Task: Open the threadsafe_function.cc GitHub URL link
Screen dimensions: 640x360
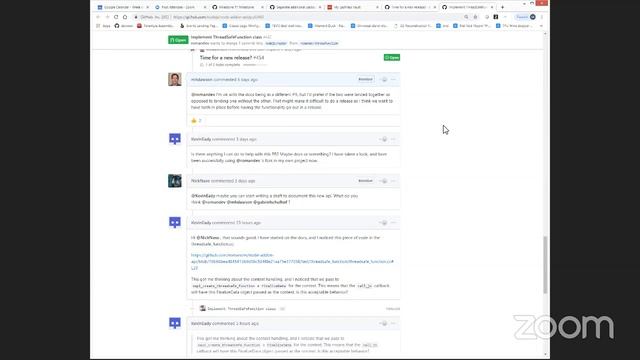Action: click(292, 262)
